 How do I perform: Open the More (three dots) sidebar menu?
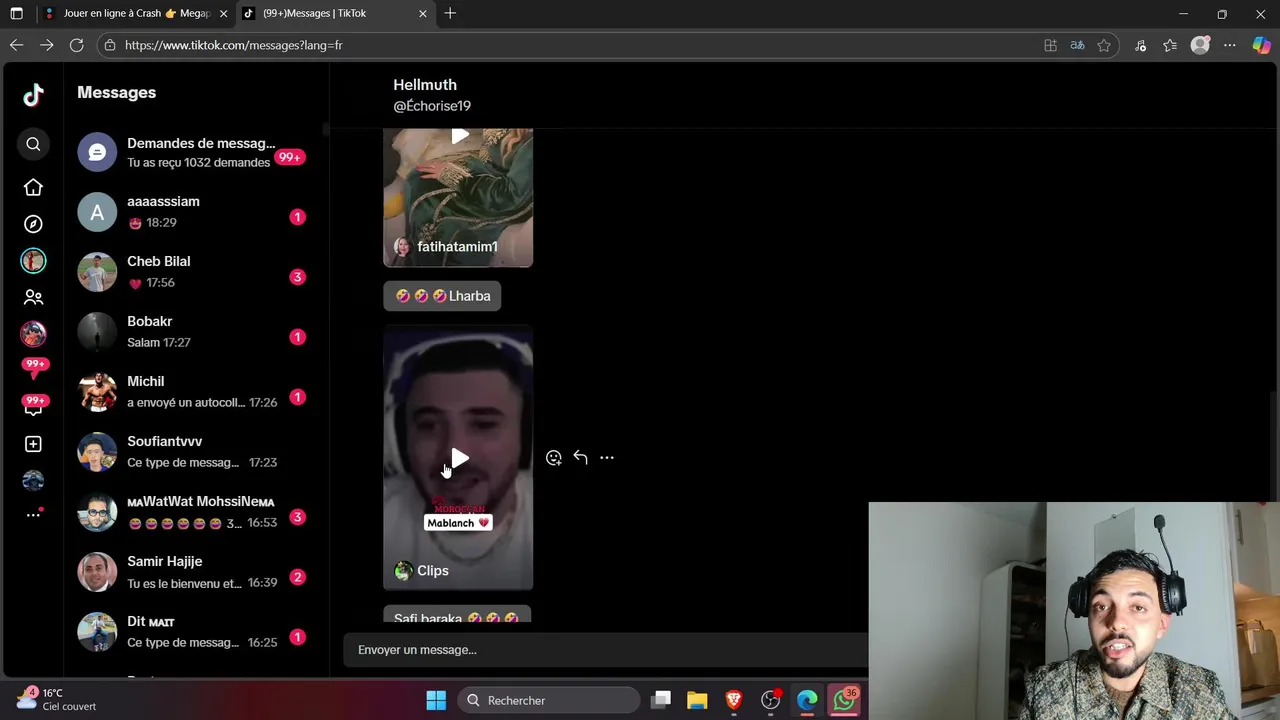33,515
